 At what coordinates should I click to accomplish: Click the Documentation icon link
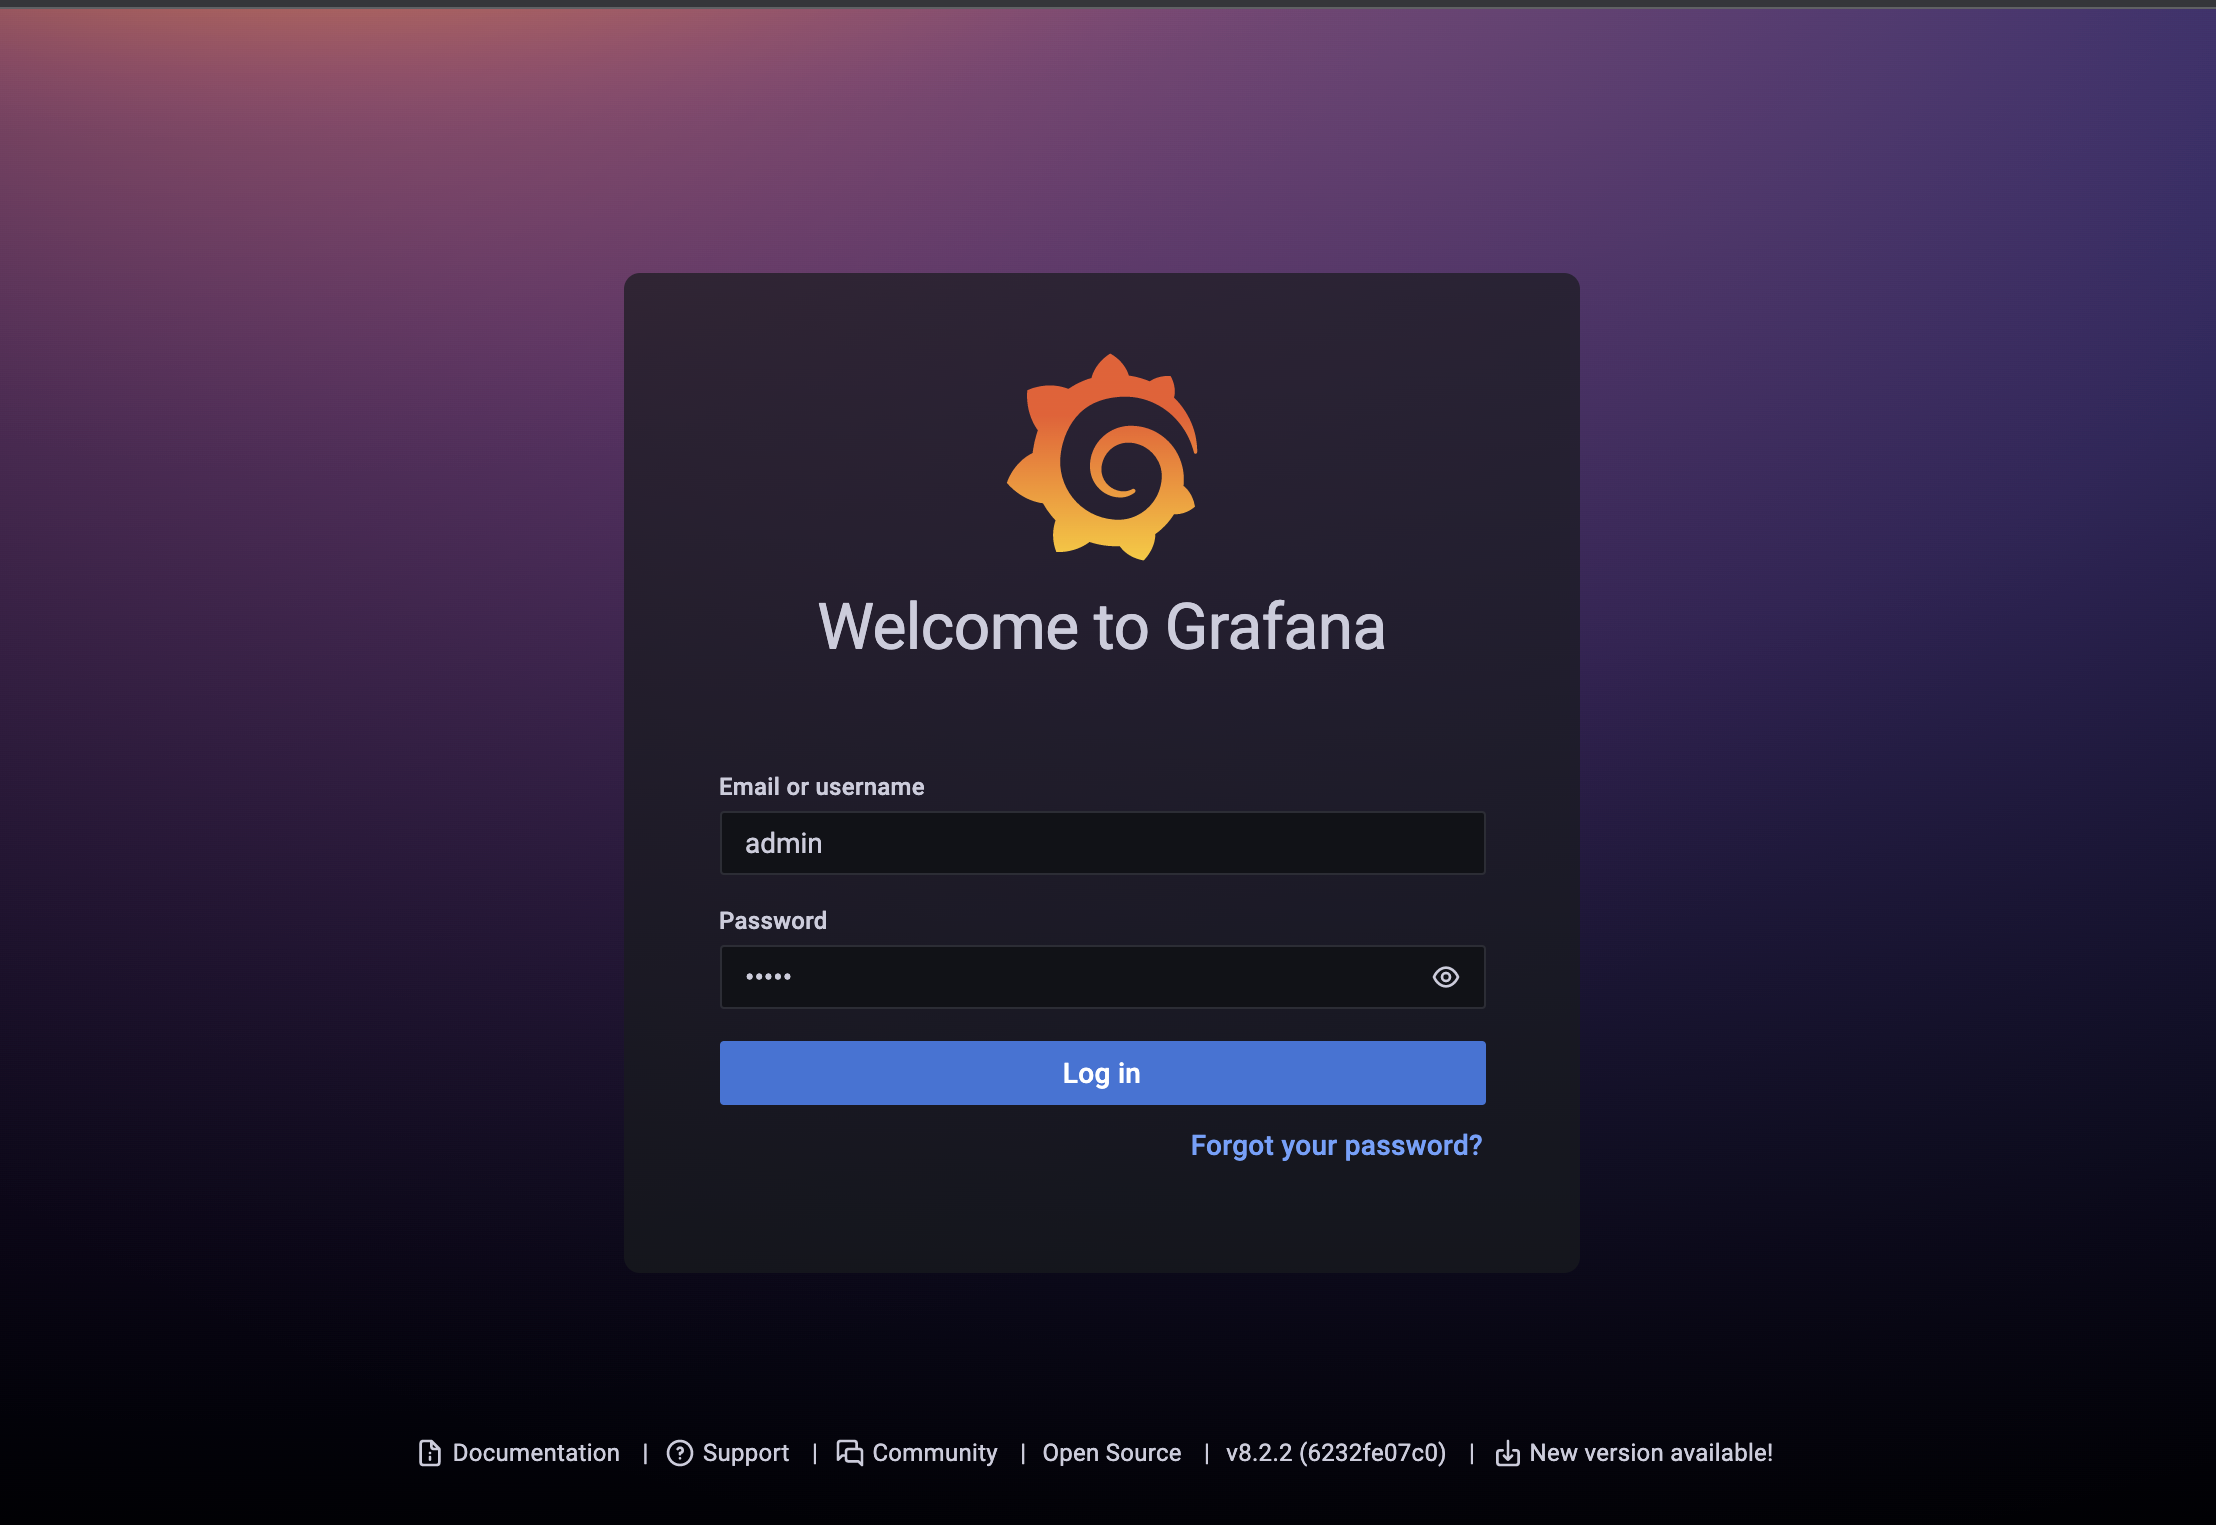tap(429, 1451)
